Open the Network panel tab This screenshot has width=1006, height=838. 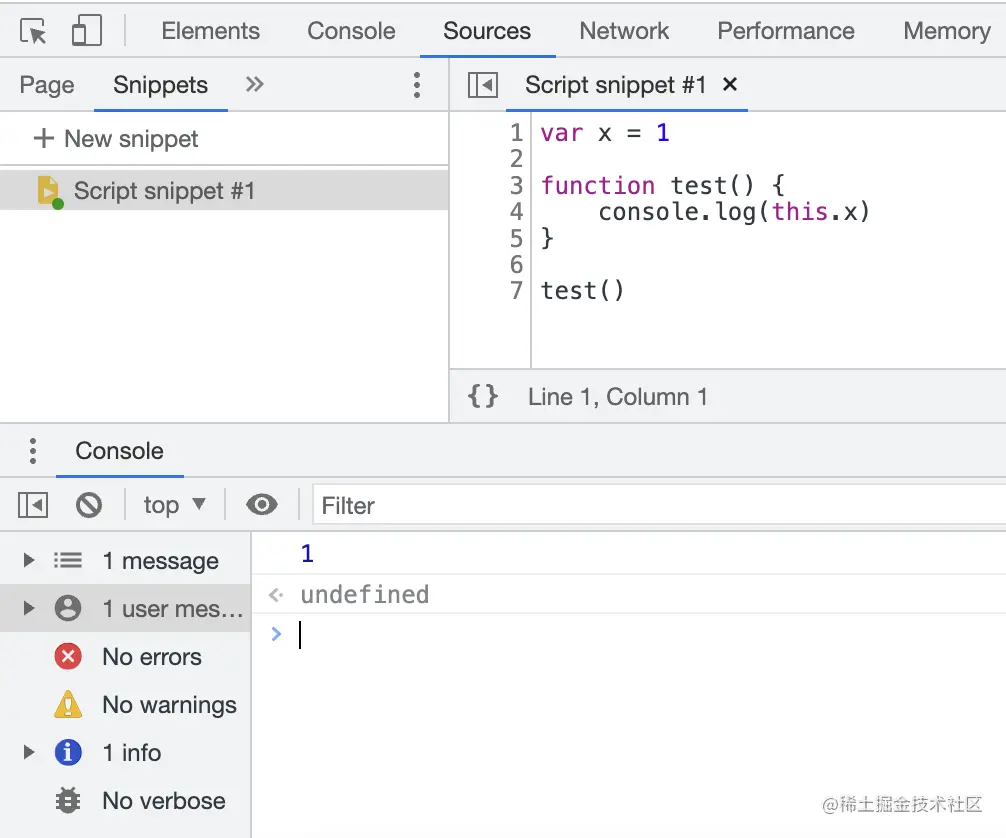624,31
